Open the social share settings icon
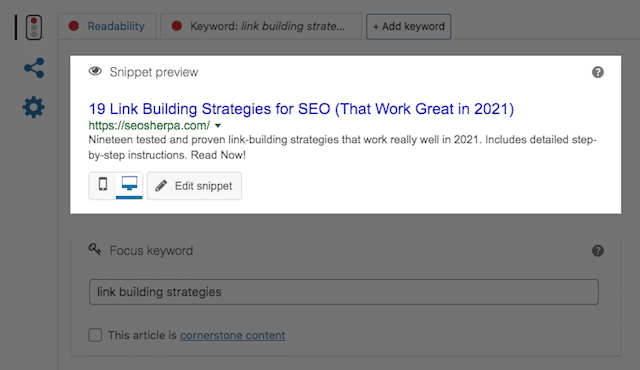The height and width of the screenshot is (370, 640). click(x=34, y=68)
